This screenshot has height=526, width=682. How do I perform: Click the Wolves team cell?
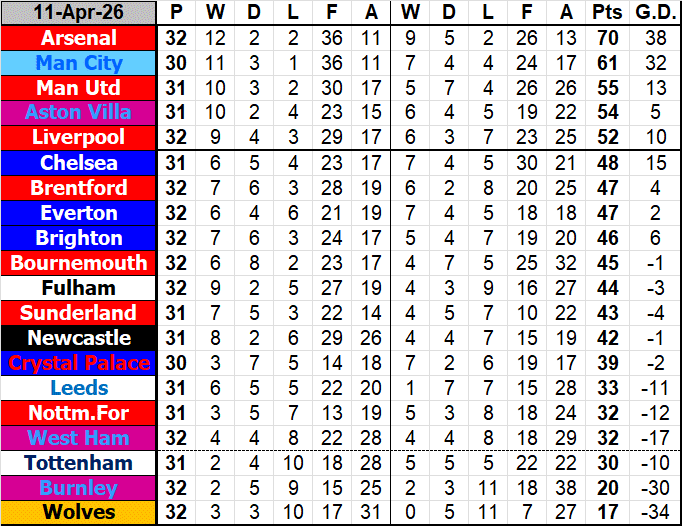pyautogui.click(x=79, y=513)
